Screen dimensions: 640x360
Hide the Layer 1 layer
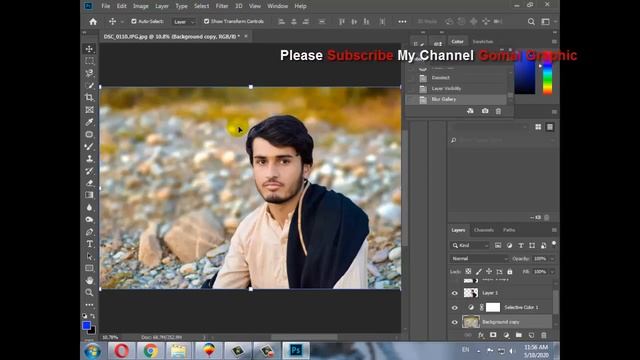point(455,293)
